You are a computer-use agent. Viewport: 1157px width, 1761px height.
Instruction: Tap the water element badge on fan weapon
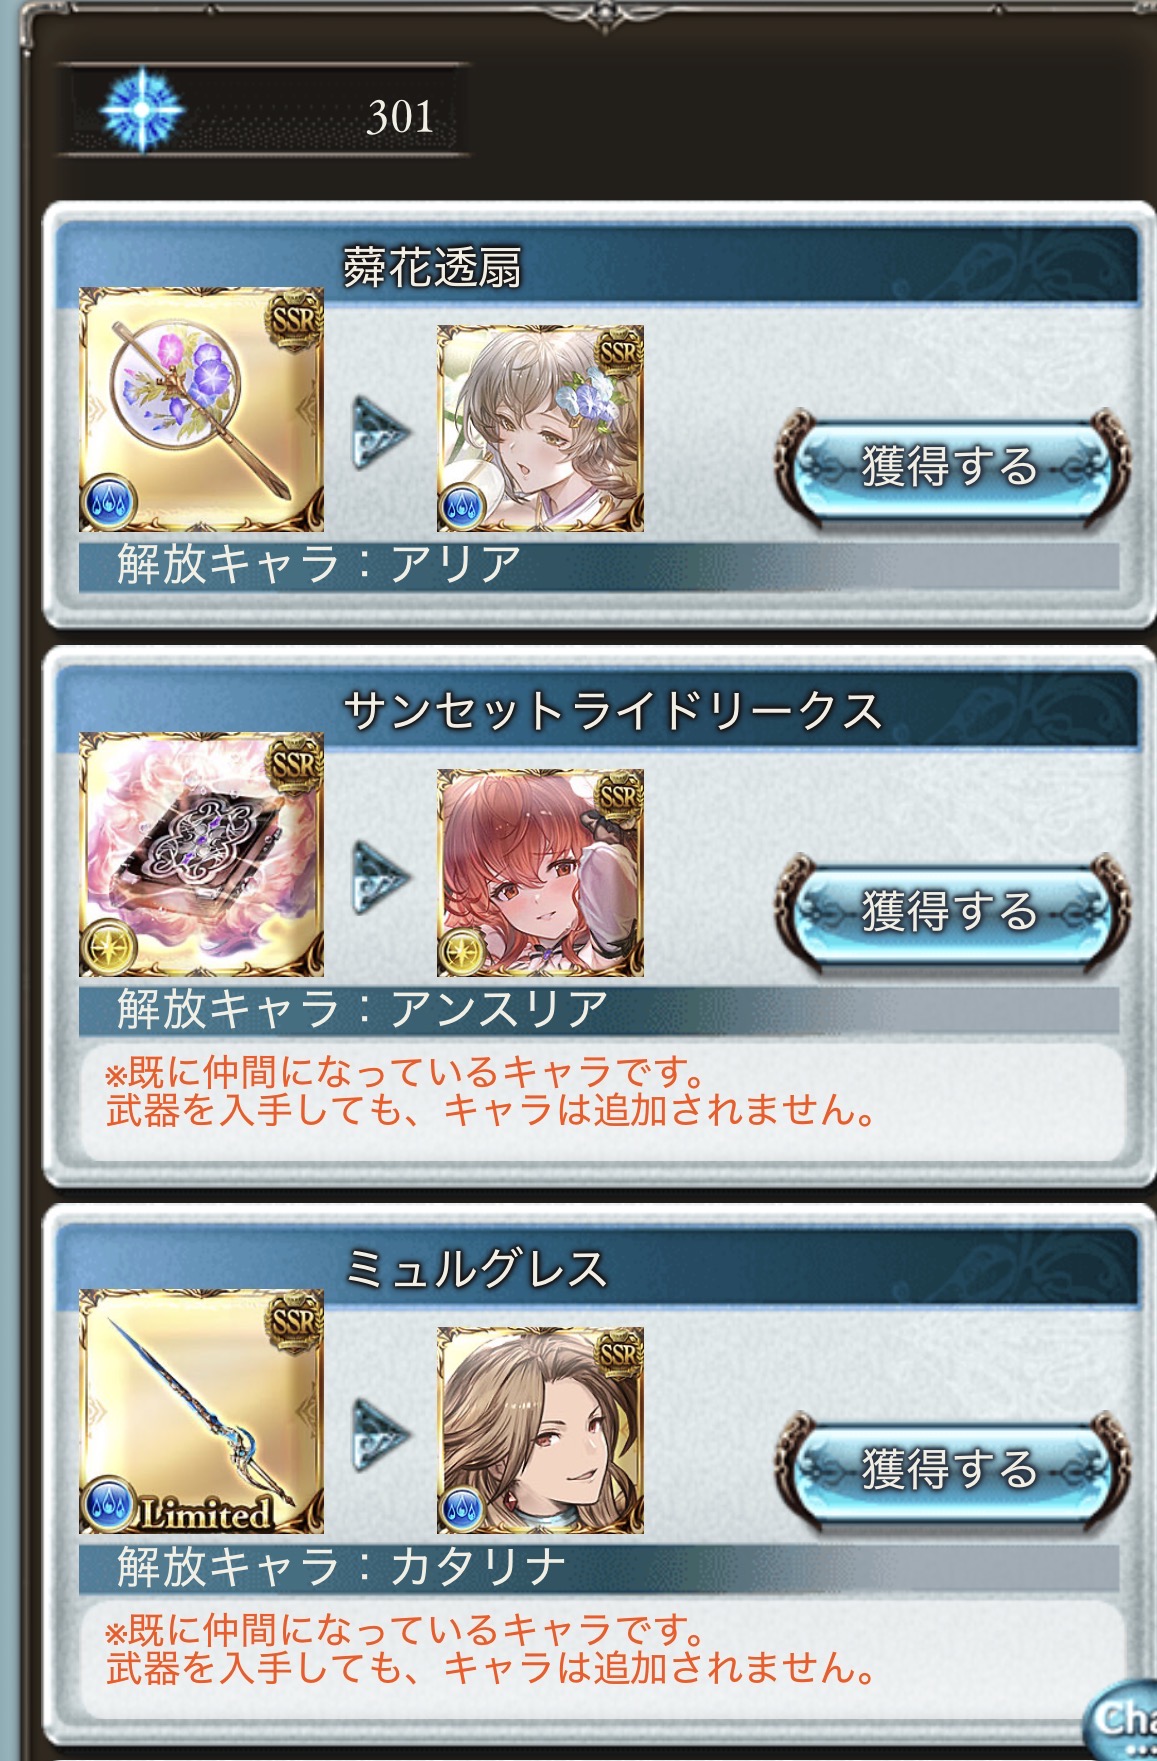click(107, 503)
